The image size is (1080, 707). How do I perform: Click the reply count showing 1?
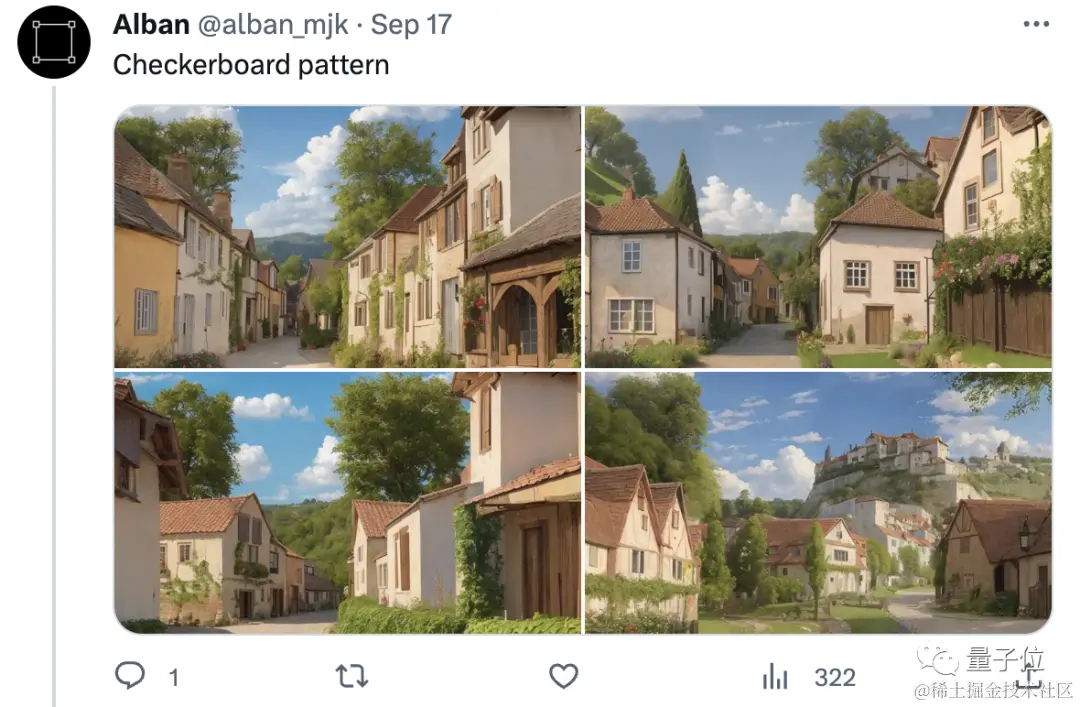click(174, 678)
